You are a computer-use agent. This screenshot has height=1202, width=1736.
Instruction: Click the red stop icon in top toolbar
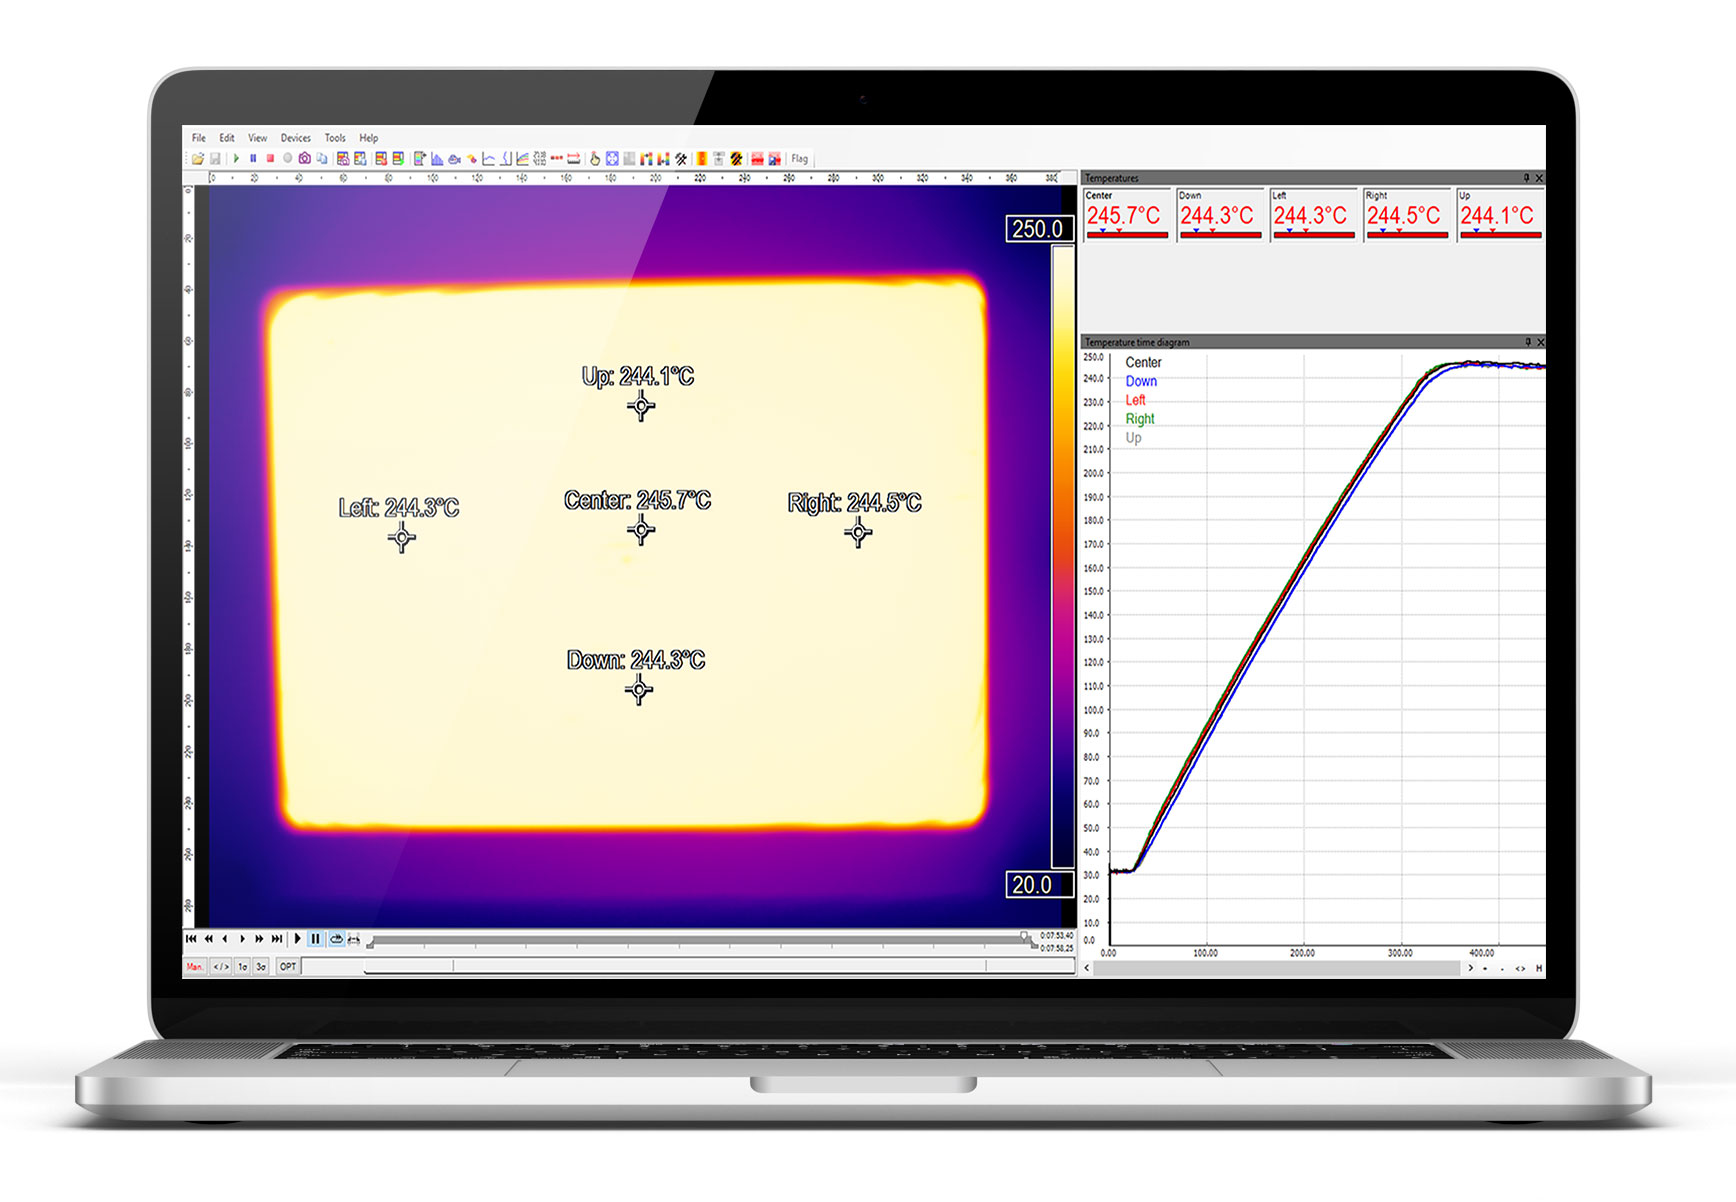(270, 158)
